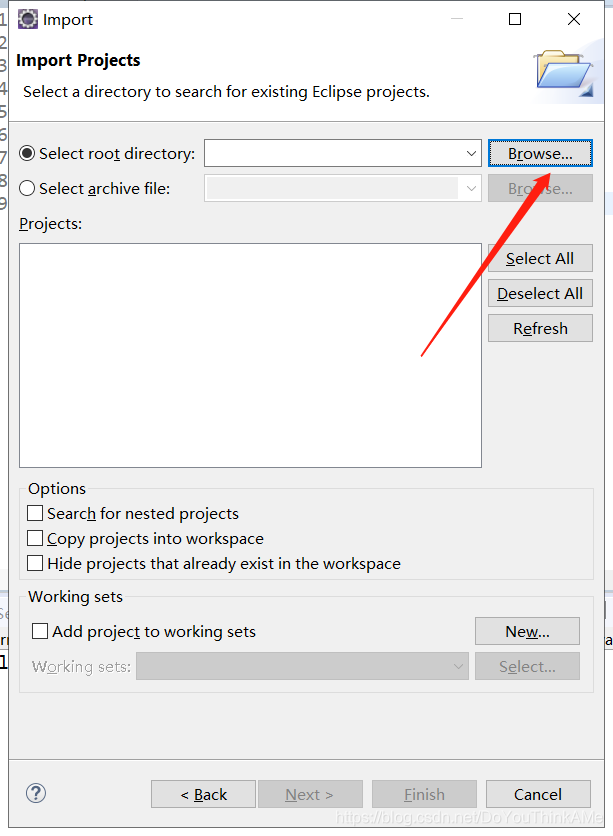Select the 'Select archive file' radio button
Viewport: 613px width, 836px height.
tap(27, 188)
